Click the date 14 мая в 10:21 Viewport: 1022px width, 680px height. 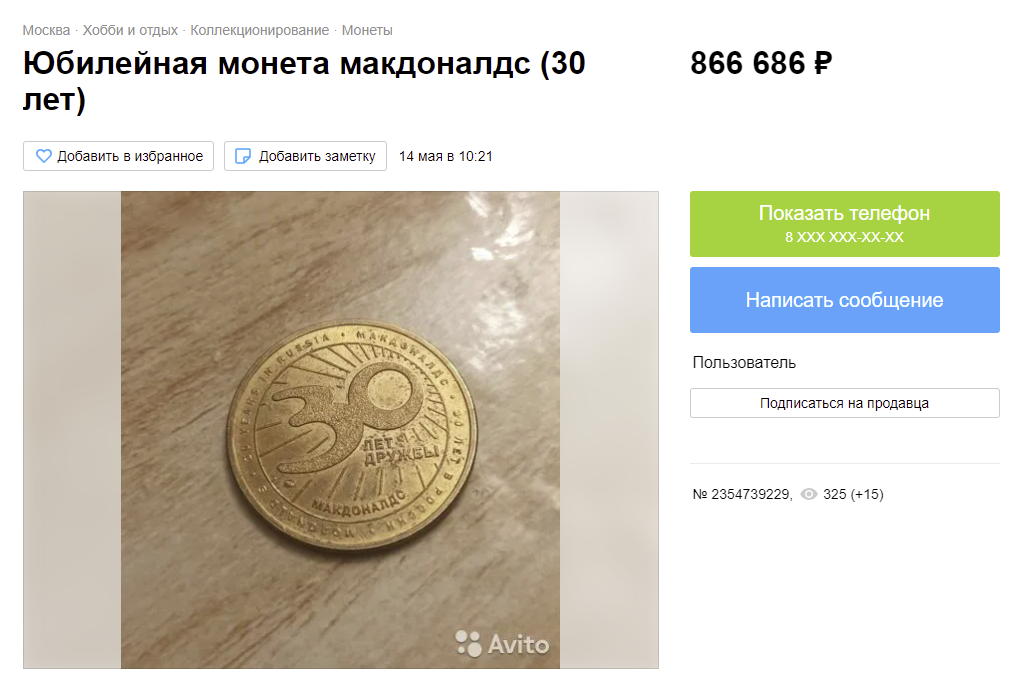(x=446, y=156)
